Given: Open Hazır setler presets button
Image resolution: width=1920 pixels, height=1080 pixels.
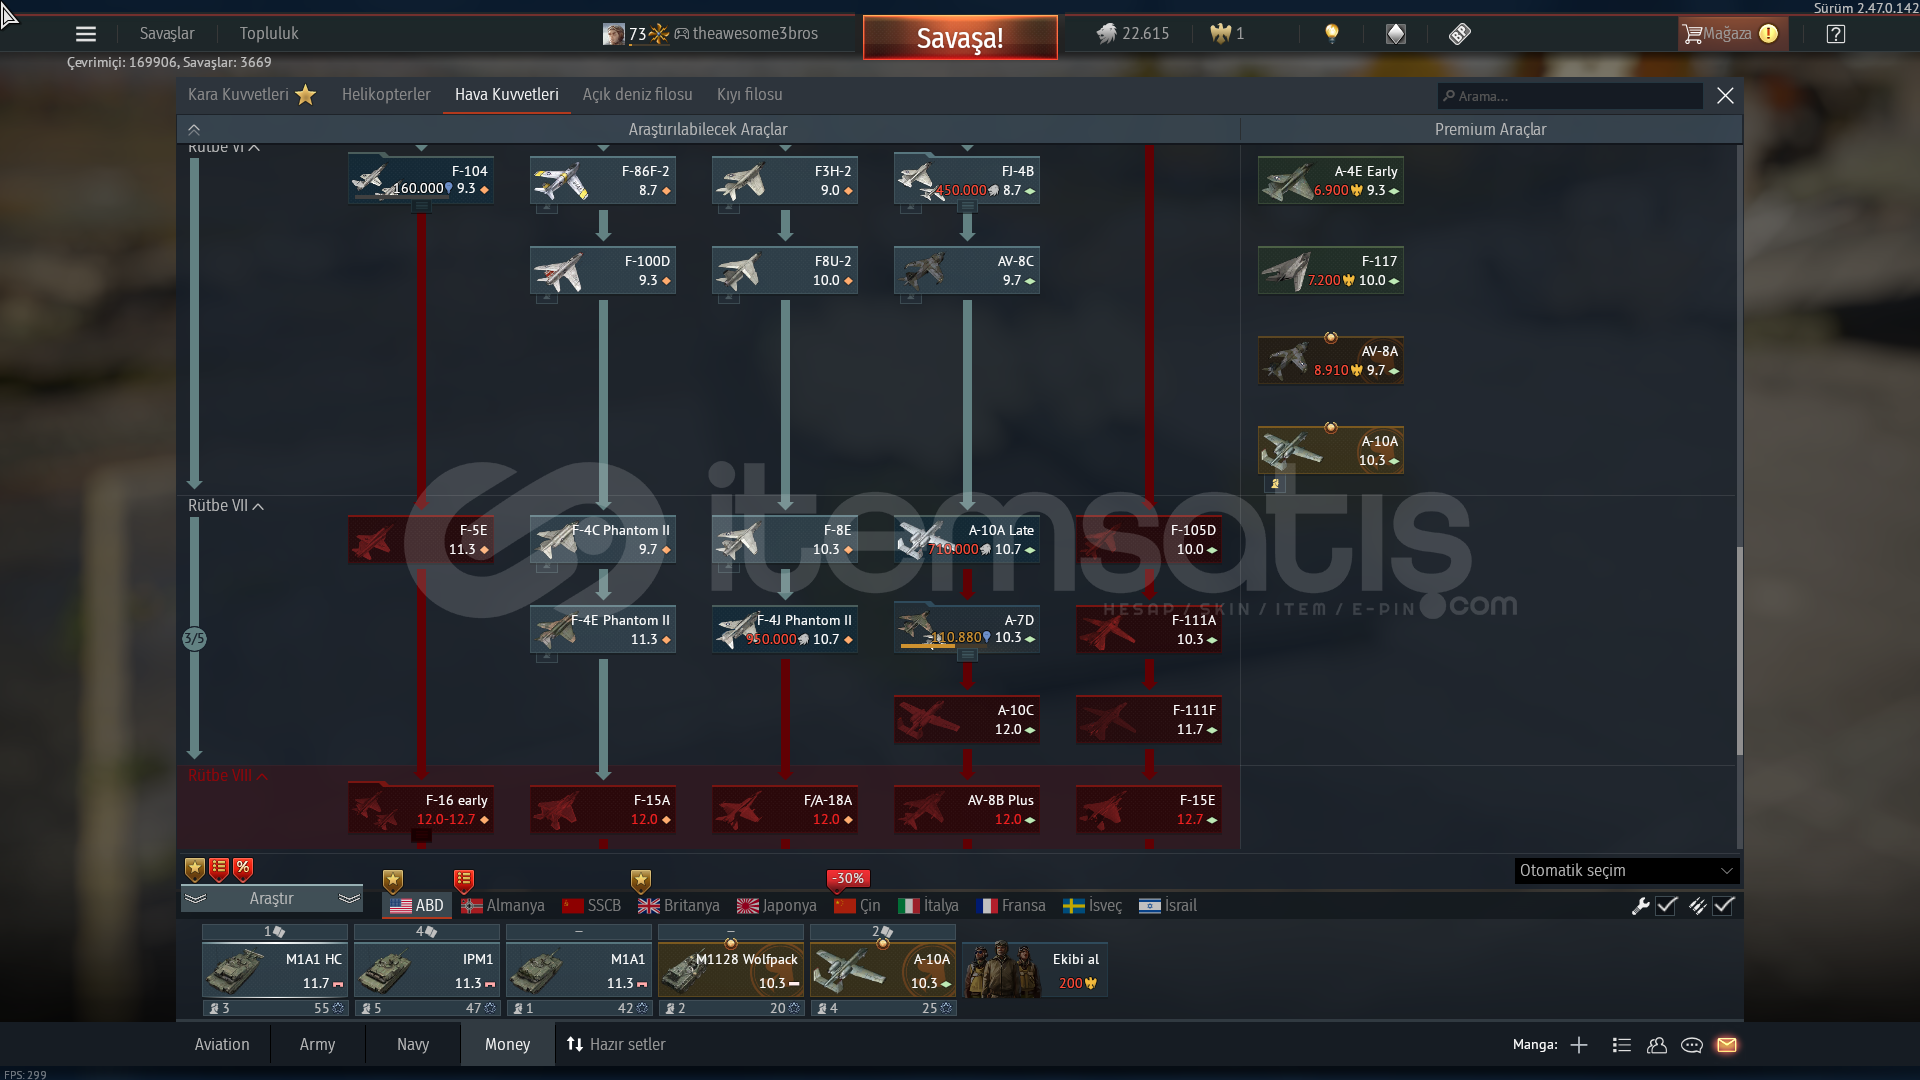Looking at the screenshot, I should click(616, 1045).
